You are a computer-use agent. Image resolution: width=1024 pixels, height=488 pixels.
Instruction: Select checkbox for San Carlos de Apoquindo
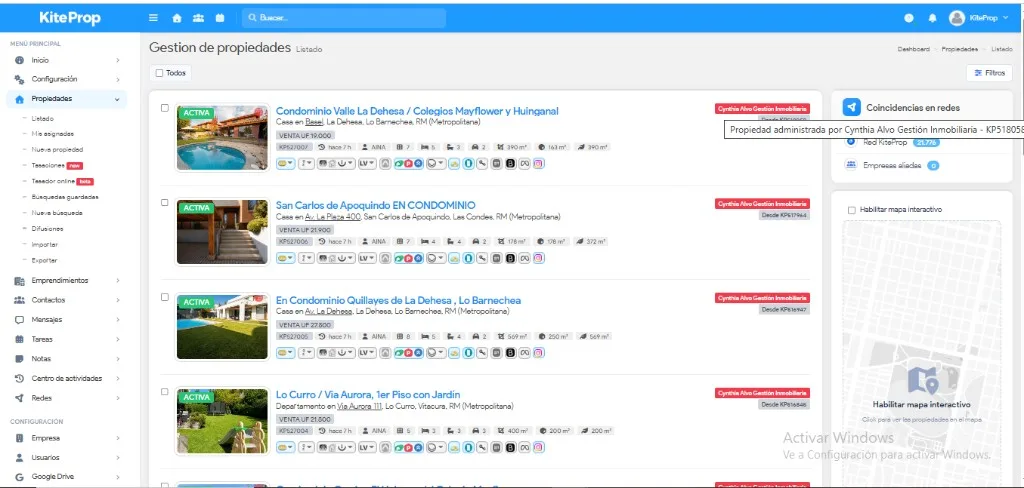(x=165, y=202)
